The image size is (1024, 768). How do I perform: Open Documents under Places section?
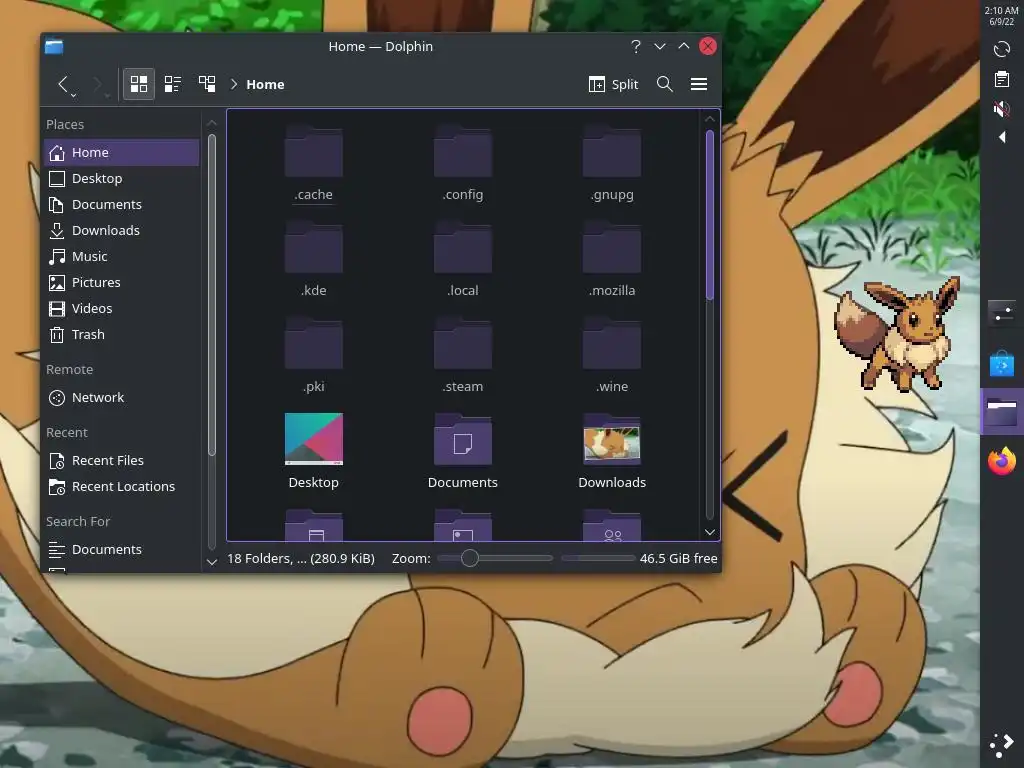point(121,204)
